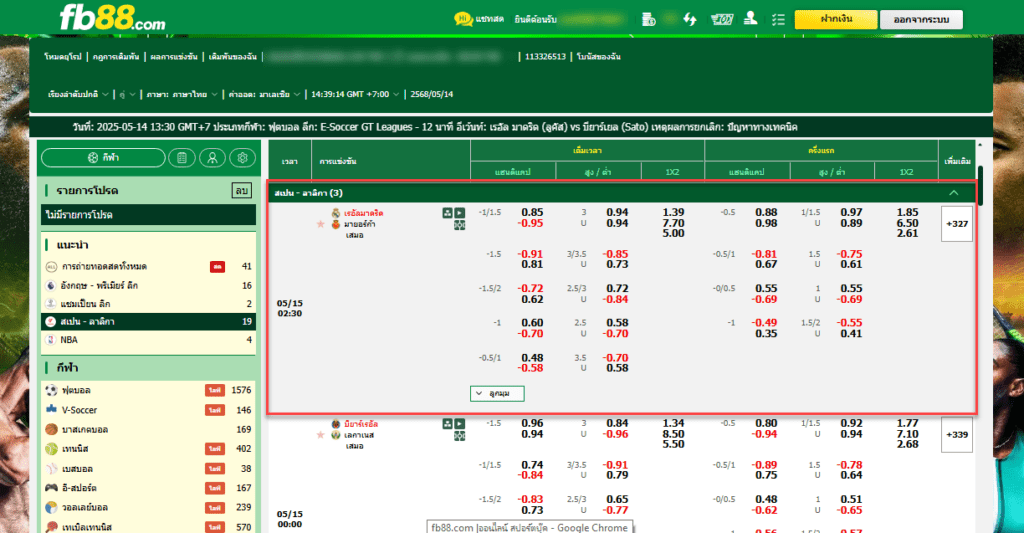Click the Premier League lion icon

coord(51,285)
